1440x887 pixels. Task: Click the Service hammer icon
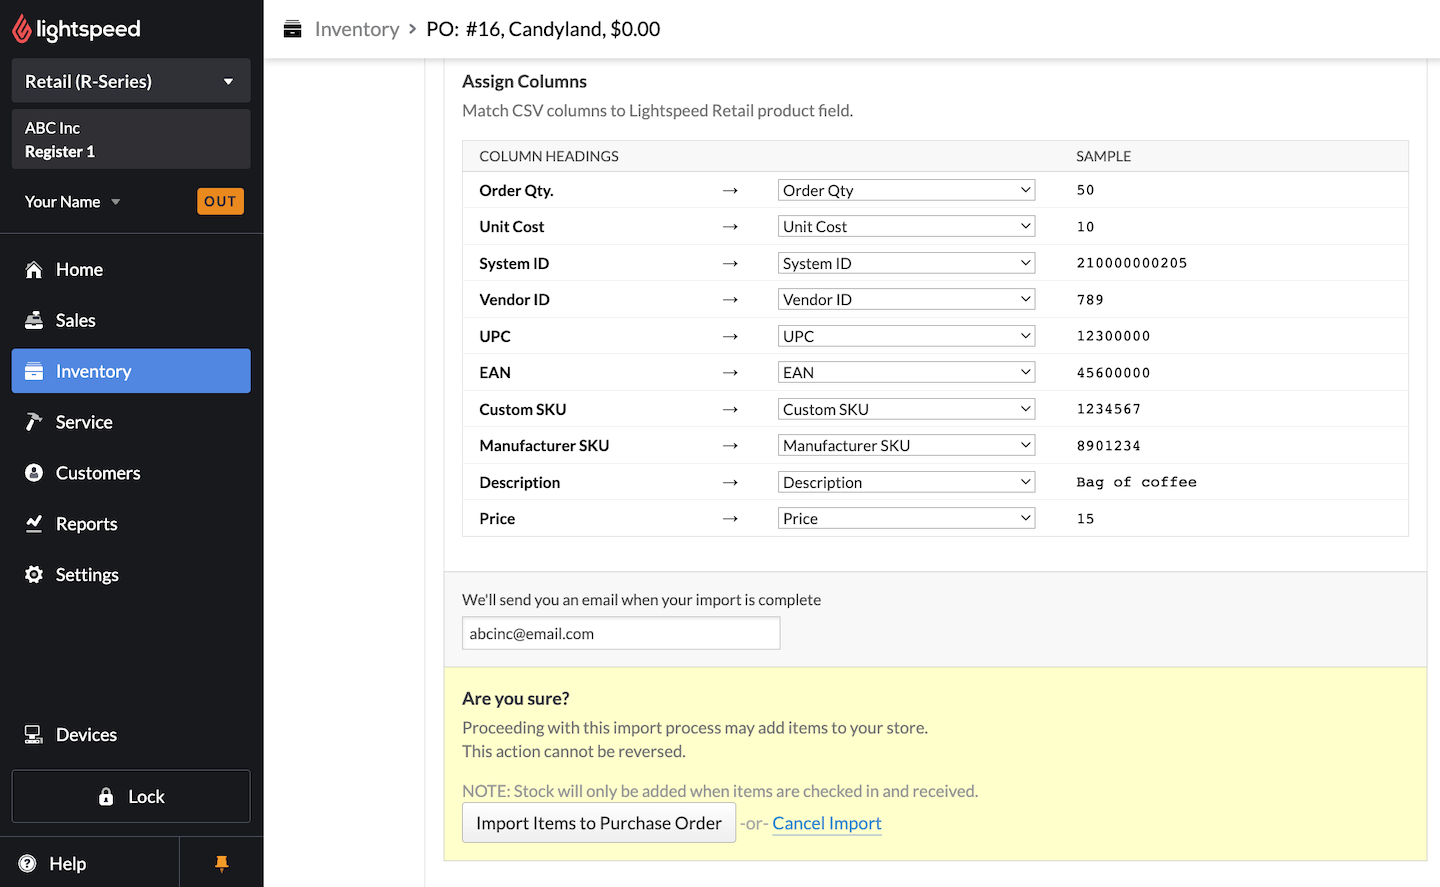pos(34,422)
